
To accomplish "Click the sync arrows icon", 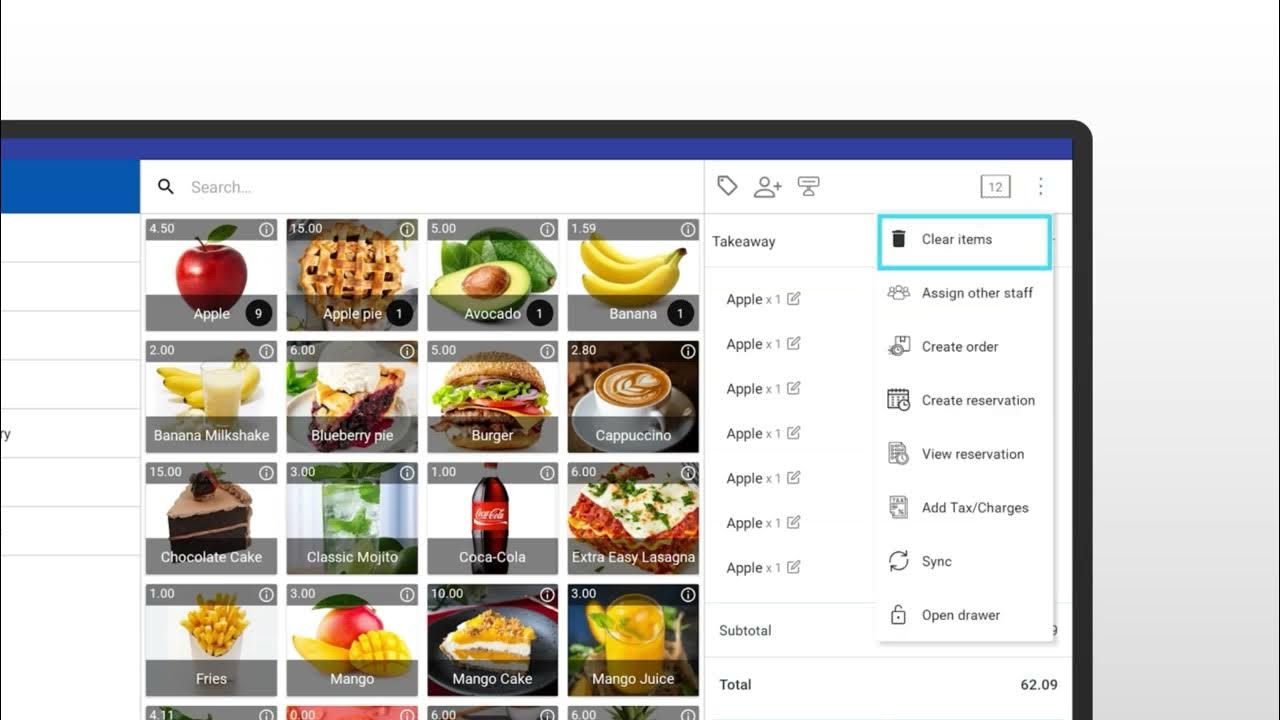I will point(898,561).
